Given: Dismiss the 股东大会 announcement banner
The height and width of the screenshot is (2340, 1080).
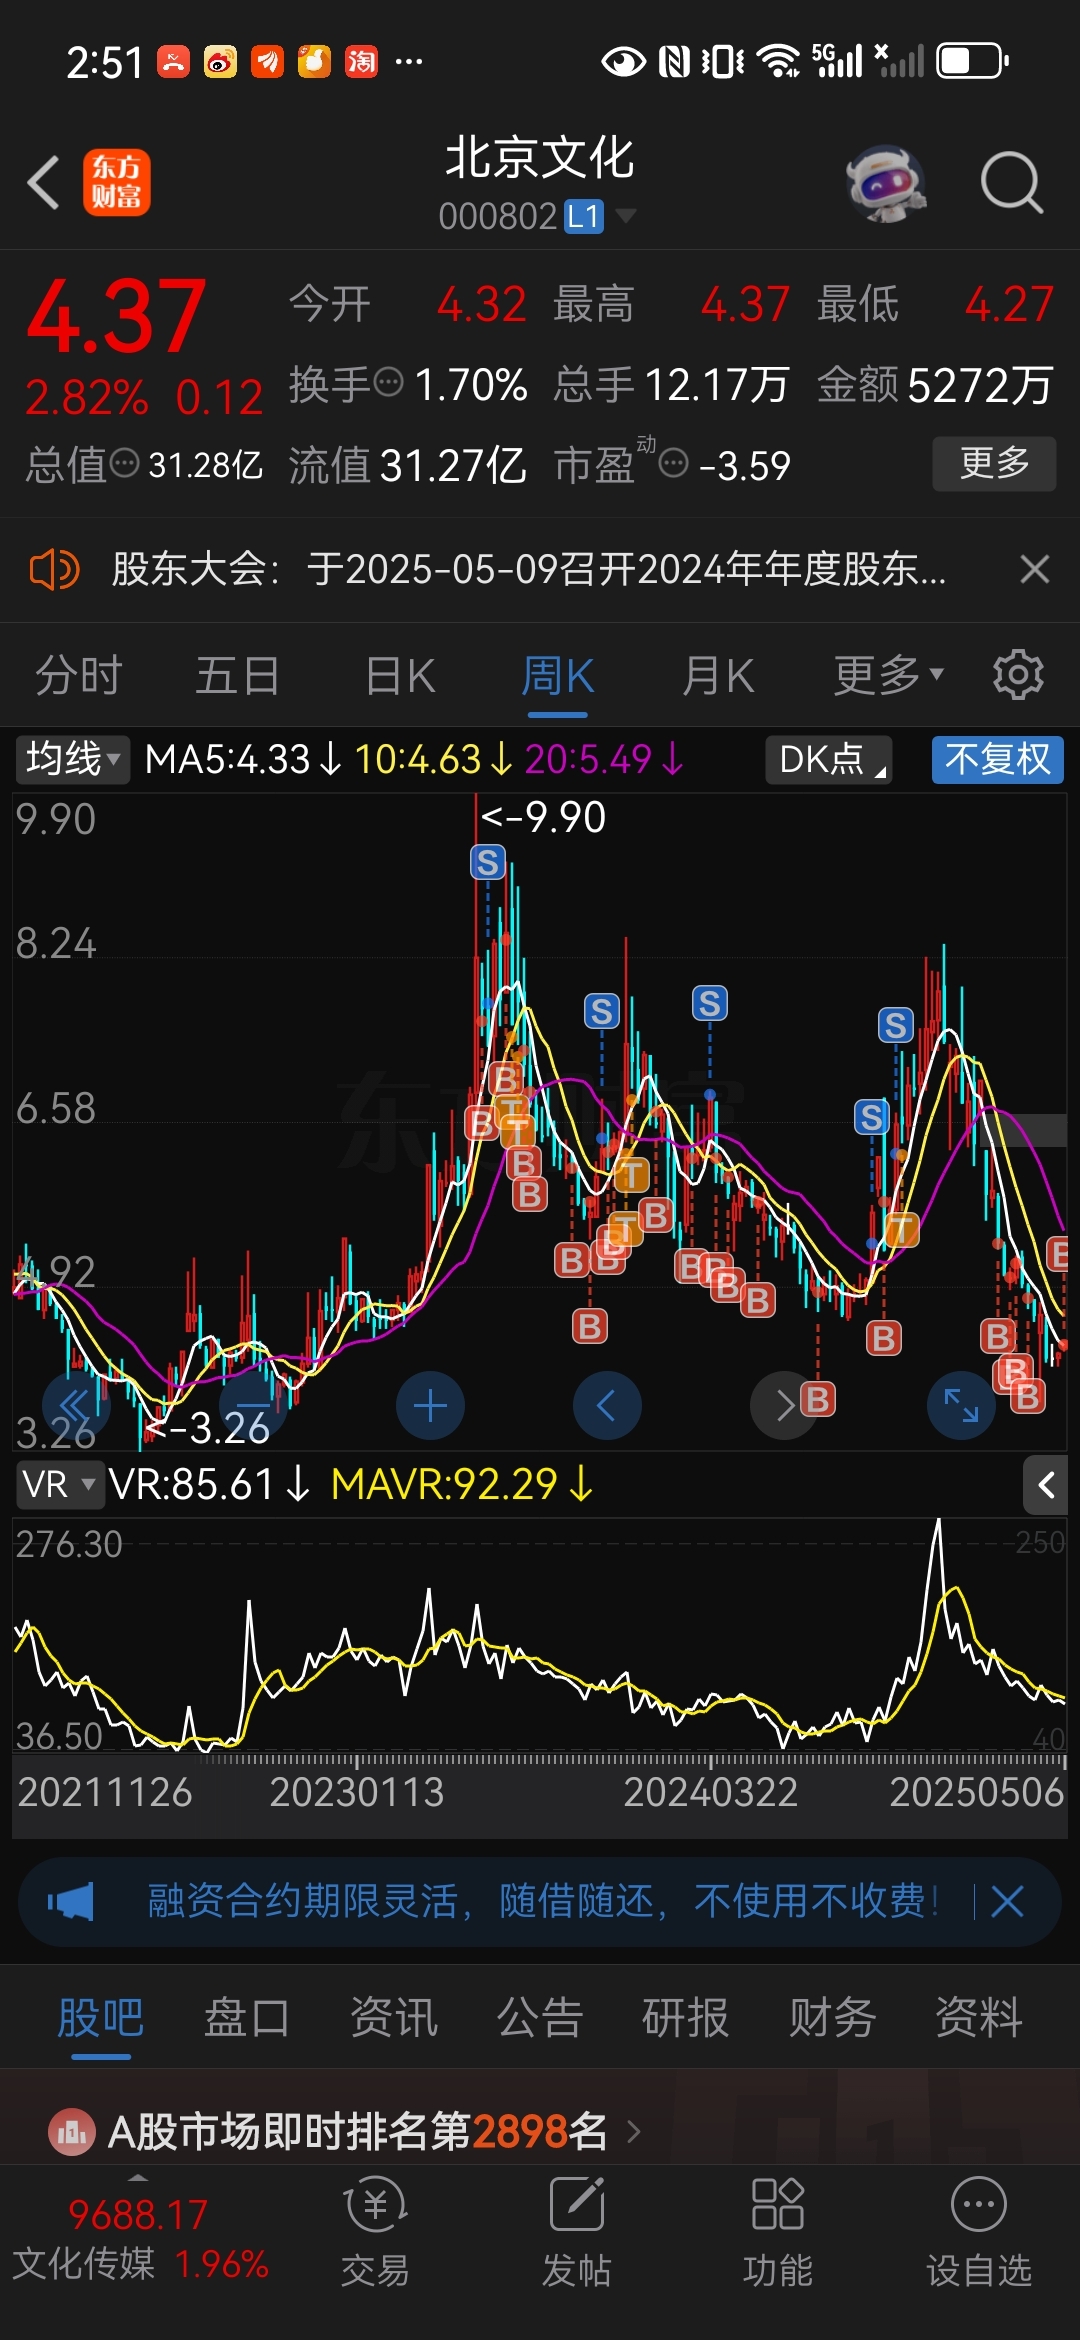Looking at the screenshot, I should click(1035, 569).
